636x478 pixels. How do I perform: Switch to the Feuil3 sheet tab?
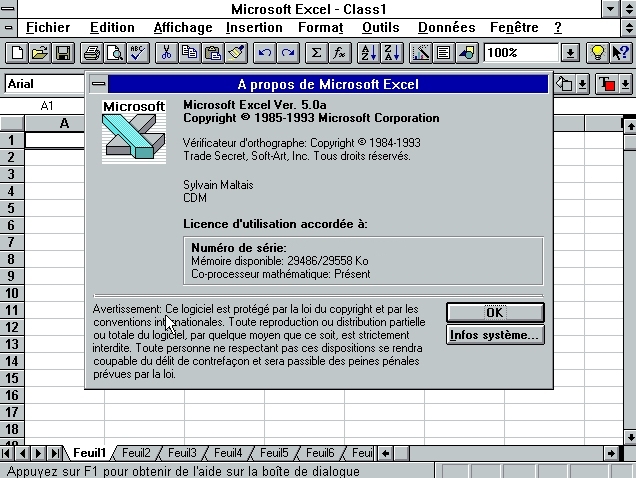point(182,453)
